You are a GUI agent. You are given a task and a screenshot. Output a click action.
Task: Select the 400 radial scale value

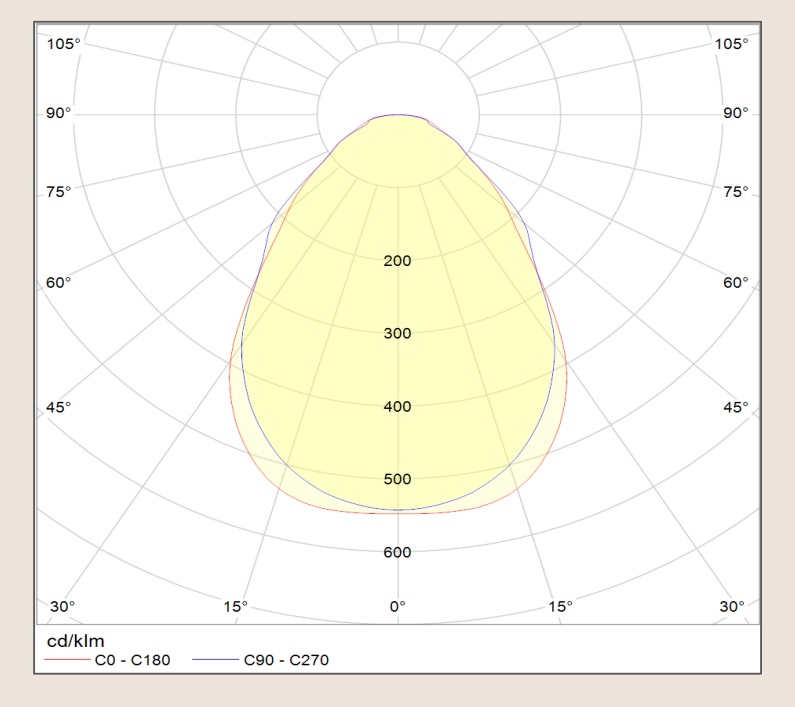pyautogui.click(x=397, y=407)
